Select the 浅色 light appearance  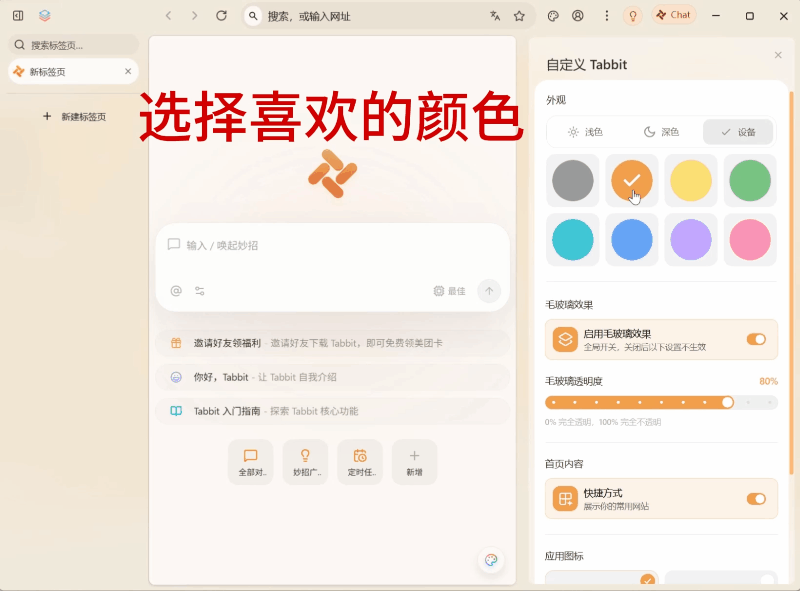[x=585, y=132]
